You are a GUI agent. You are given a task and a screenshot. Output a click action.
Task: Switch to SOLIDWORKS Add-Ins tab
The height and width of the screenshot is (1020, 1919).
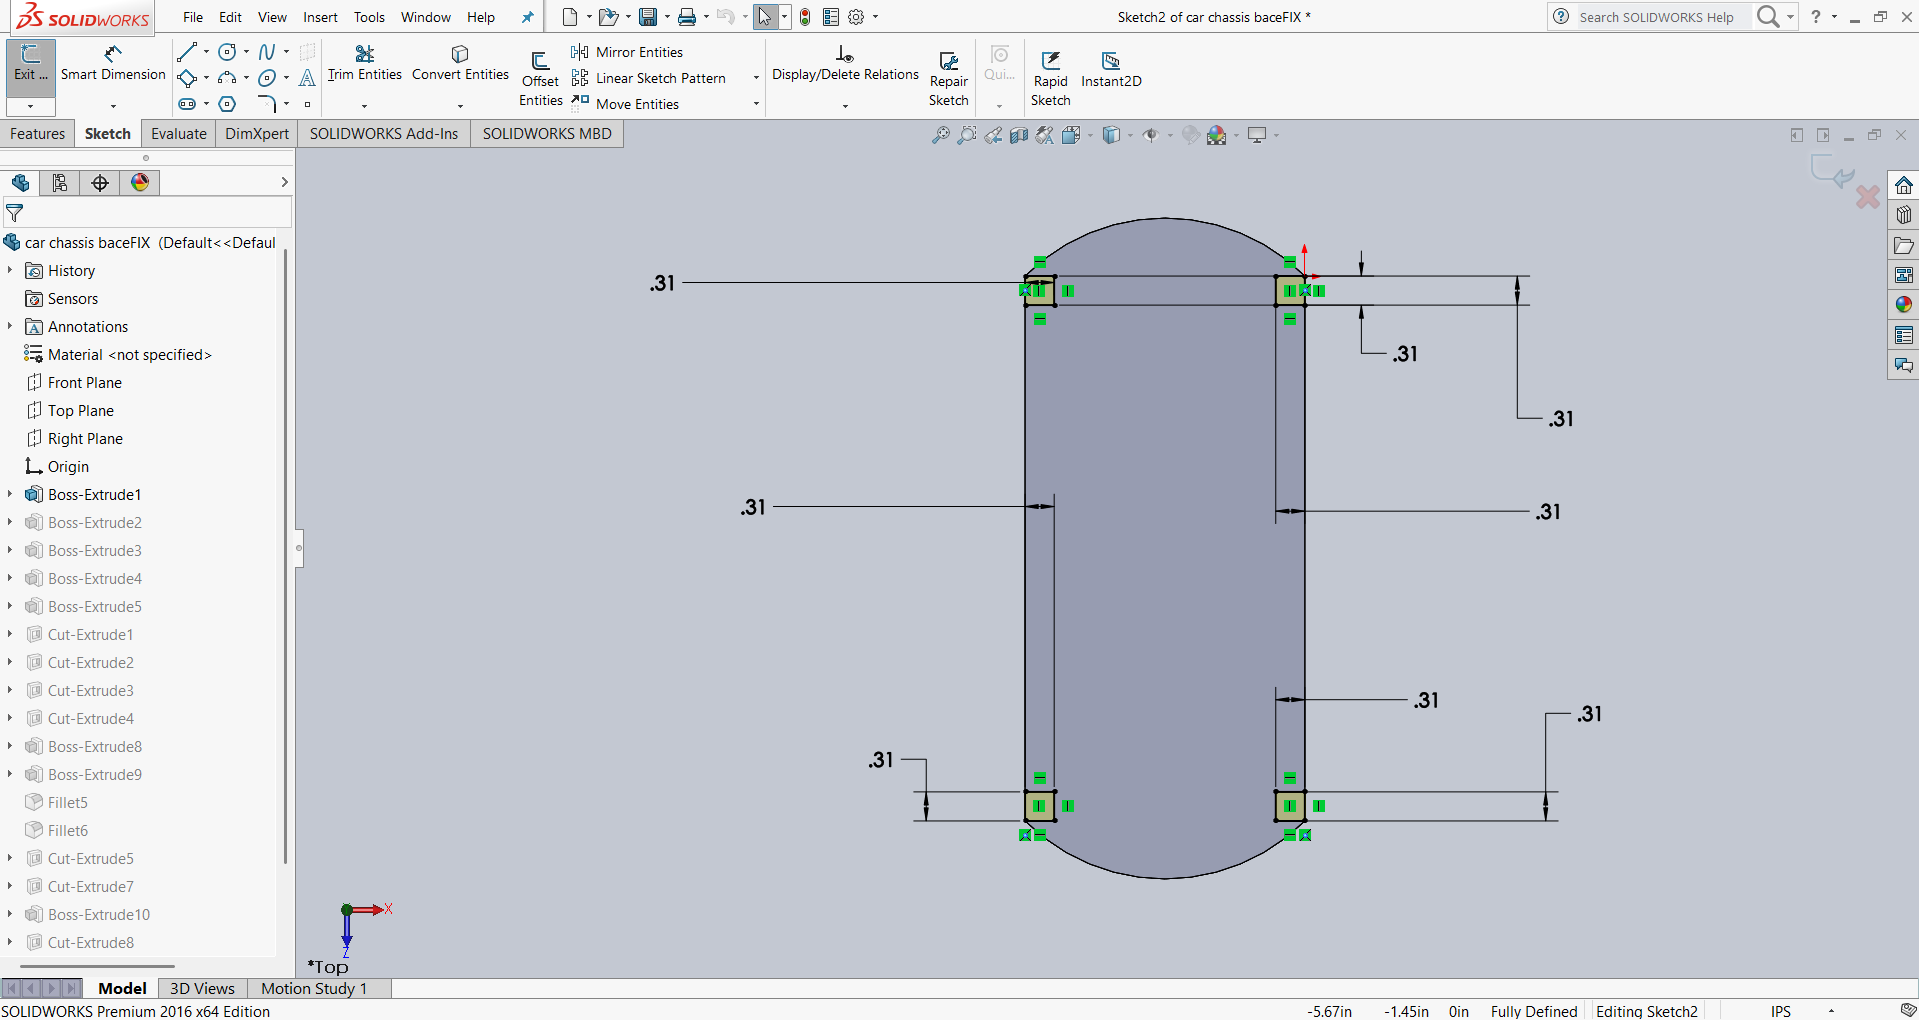[384, 134]
